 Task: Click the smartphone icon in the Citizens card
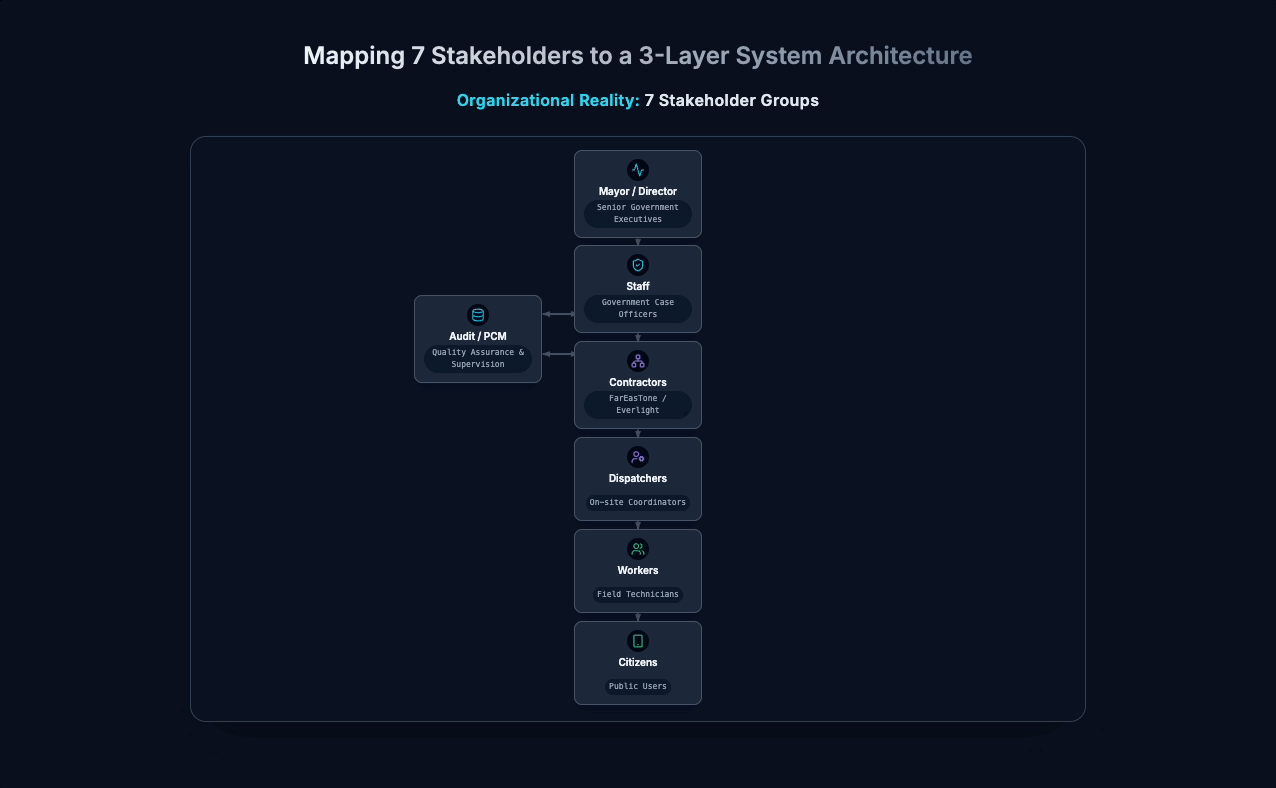pyautogui.click(x=638, y=641)
